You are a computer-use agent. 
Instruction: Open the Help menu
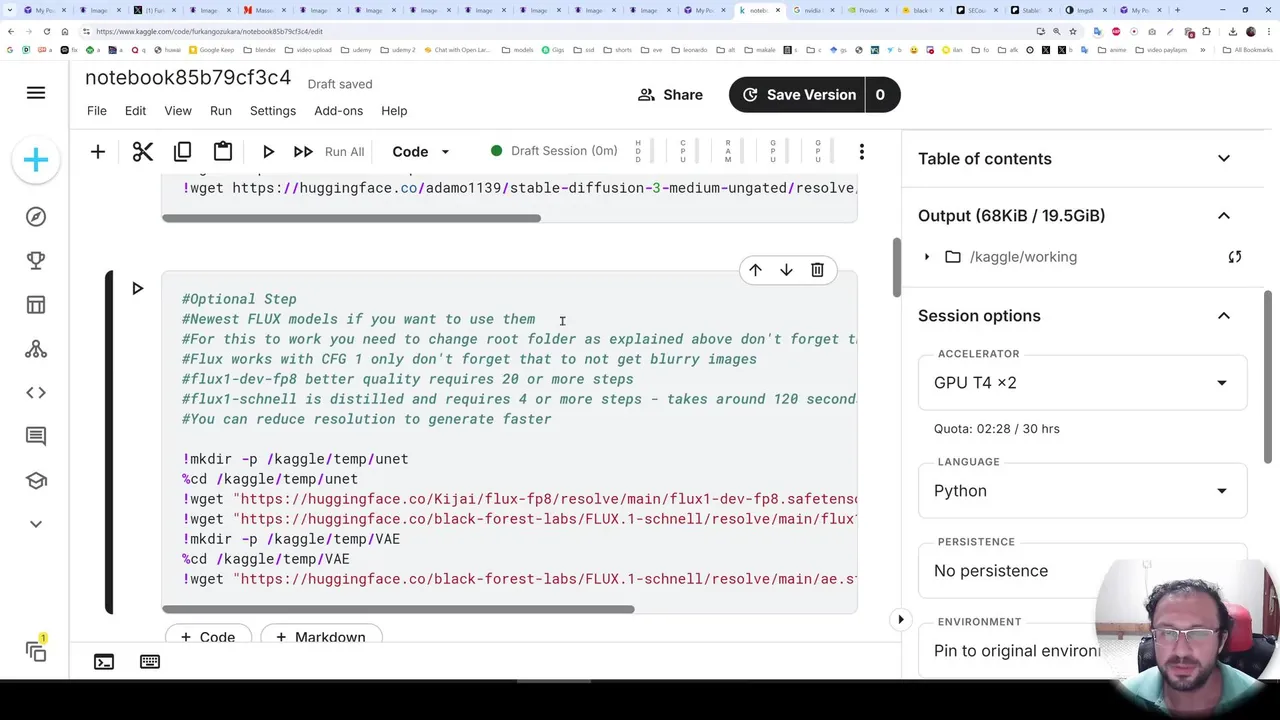click(x=394, y=111)
